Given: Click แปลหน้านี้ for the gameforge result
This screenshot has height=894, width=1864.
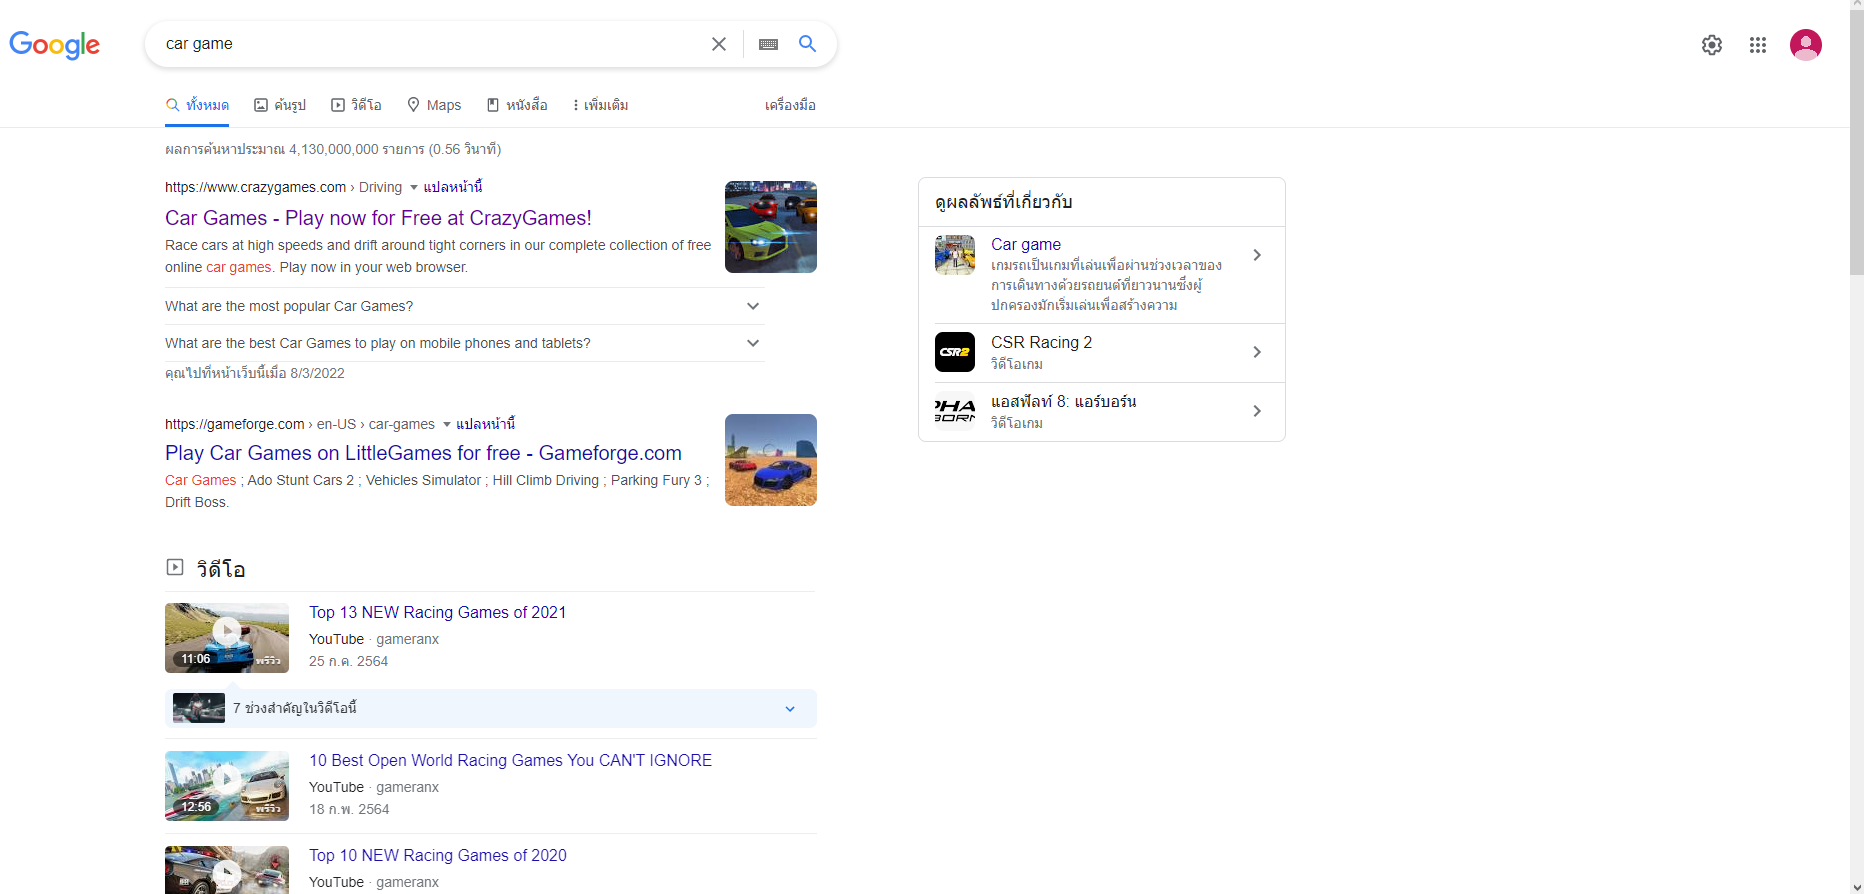Looking at the screenshot, I should [x=486, y=424].
